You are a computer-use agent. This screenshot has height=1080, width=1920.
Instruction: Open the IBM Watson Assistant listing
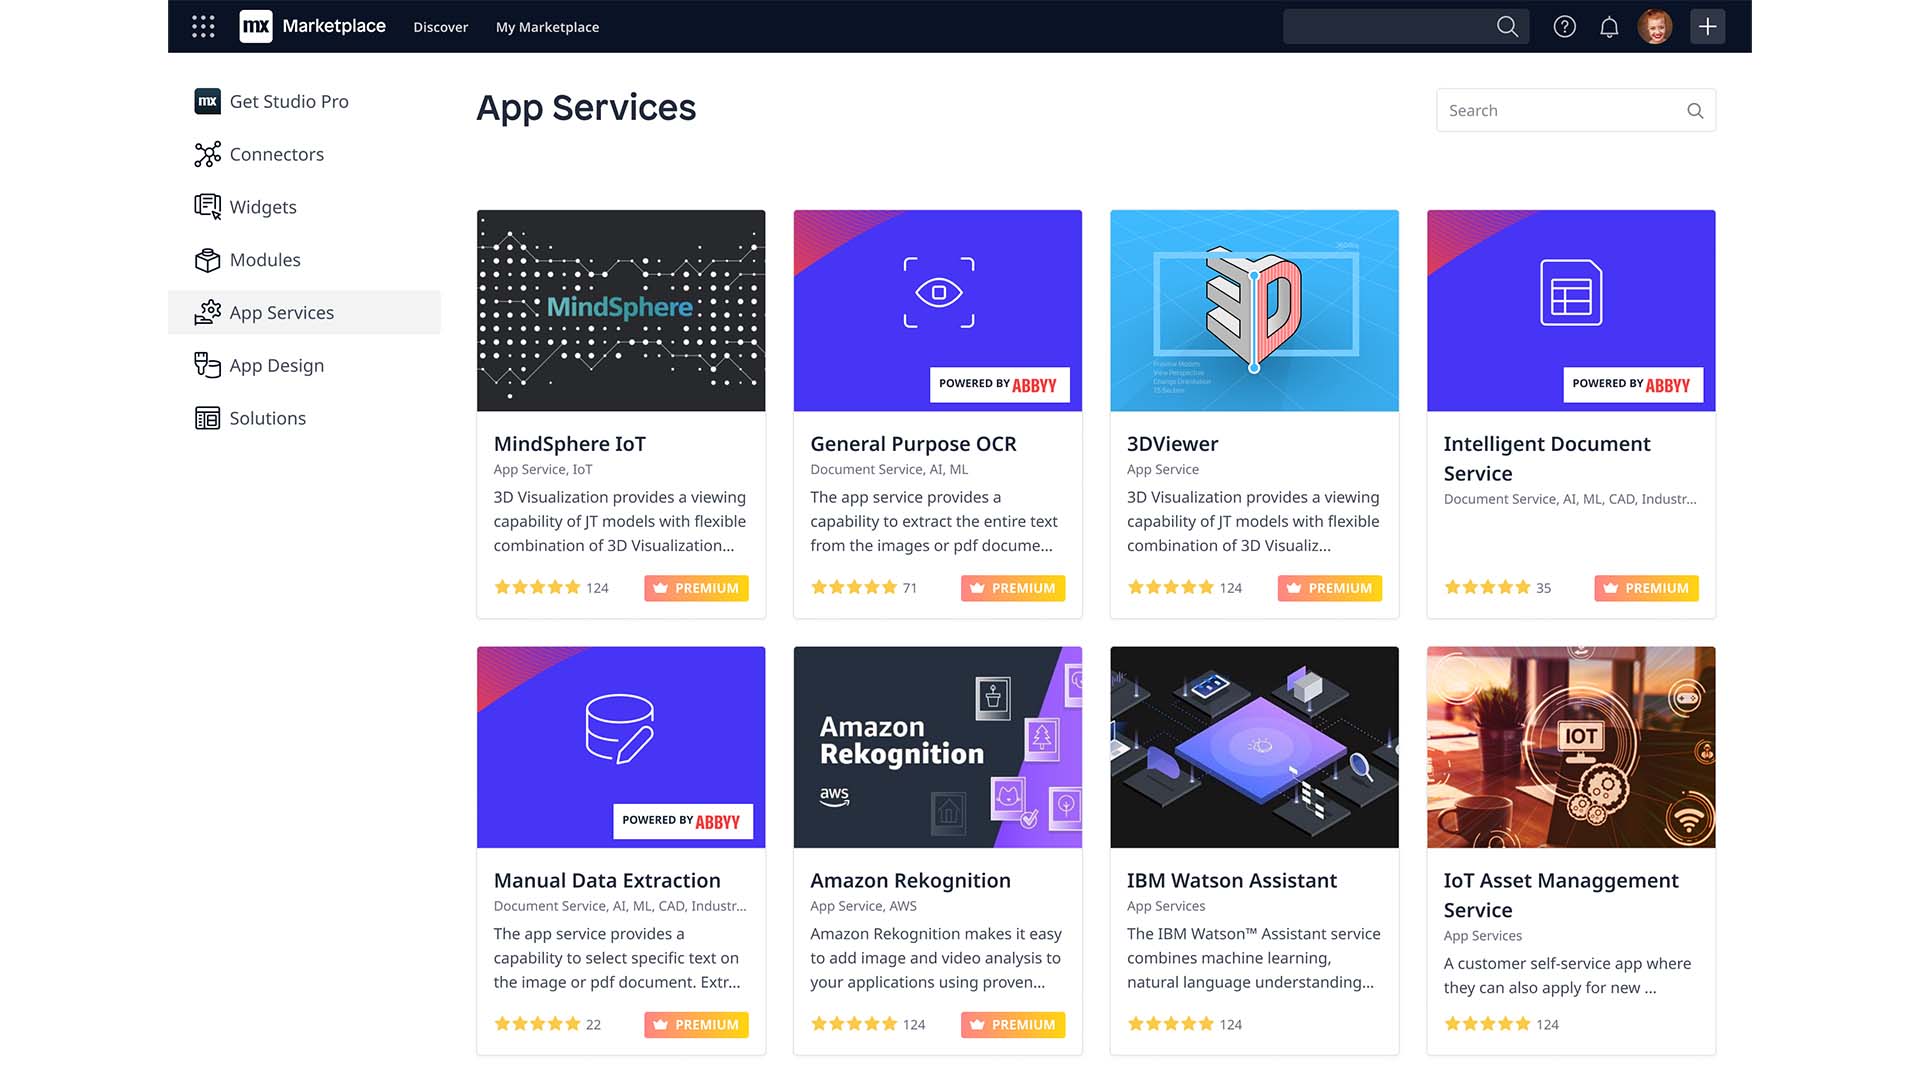click(x=1231, y=880)
